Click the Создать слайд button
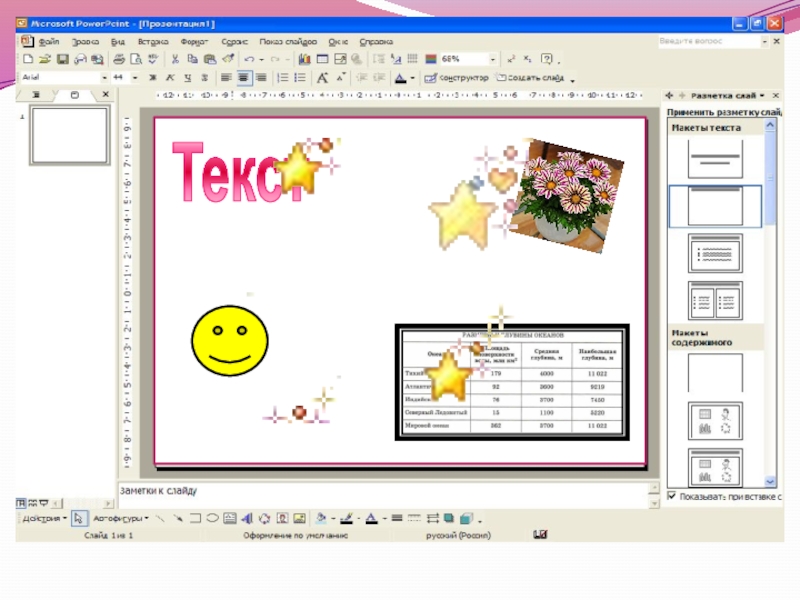Viewport: 800px width, 600px height. [x=530, y=77]
